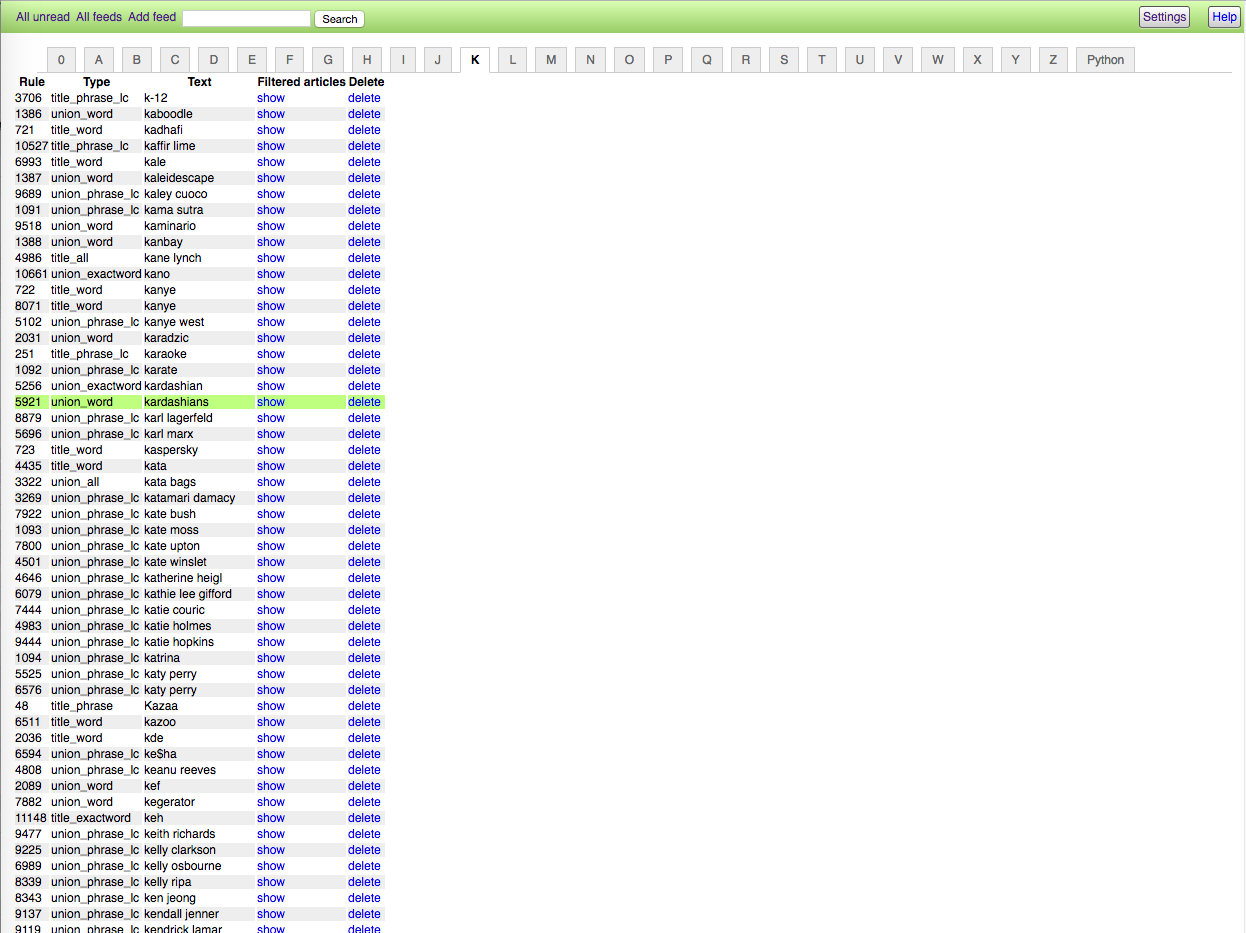Delete the katie holmes rule

[364, 626]
